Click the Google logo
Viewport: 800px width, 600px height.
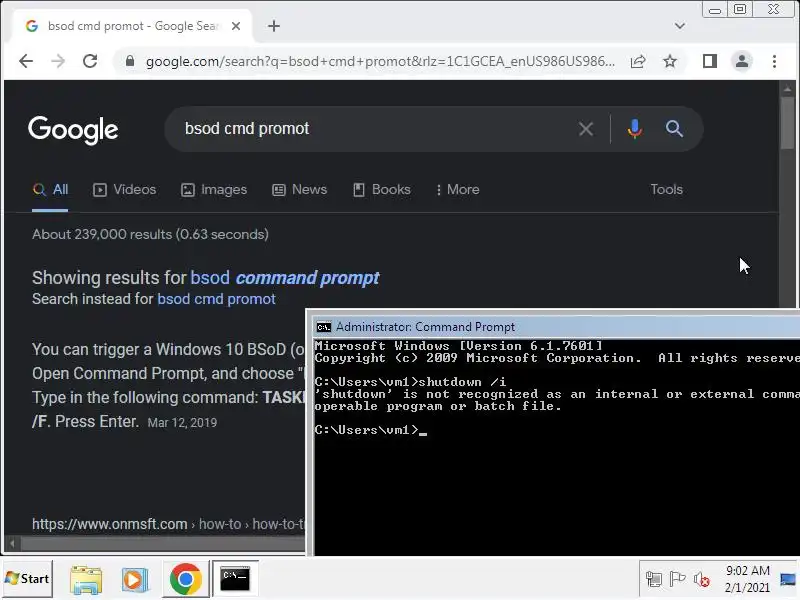click(73, 130)
